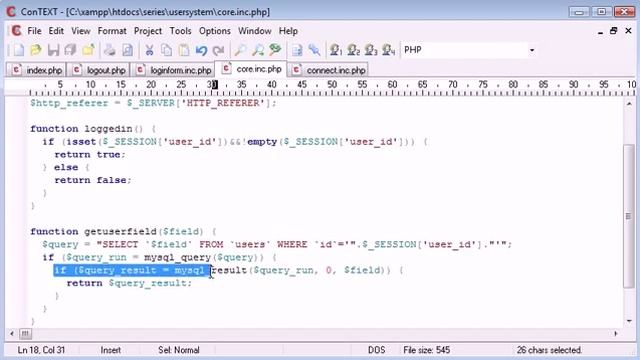Screen dimensions: 640x360
Task: Open the Tools menu
Action: 180,31
